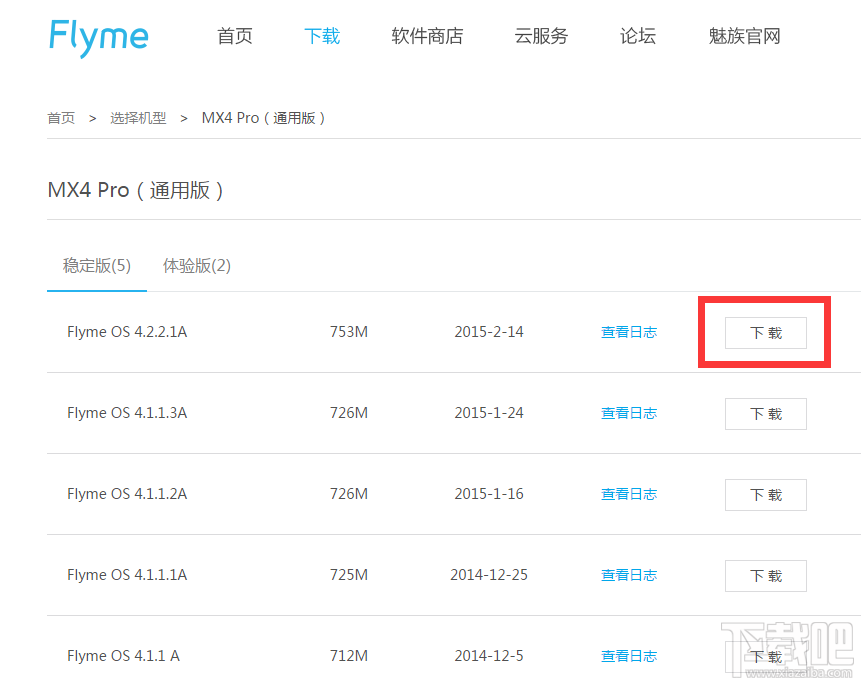
Task: Open the 首页 navigation menu item
Action: (x=235, y=37)
